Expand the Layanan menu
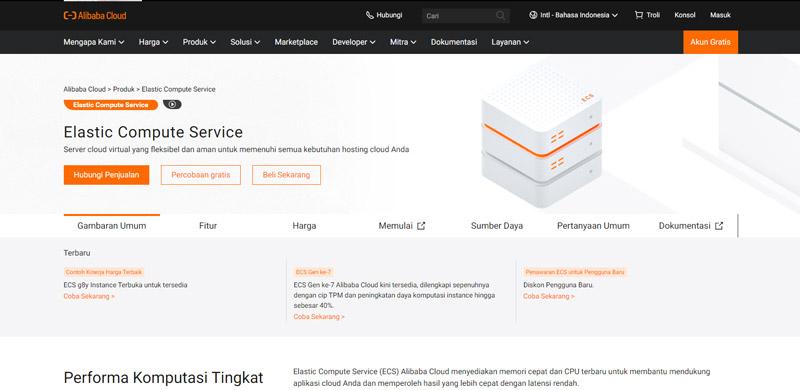Screen dimensions: 800x390 point(510,42)
